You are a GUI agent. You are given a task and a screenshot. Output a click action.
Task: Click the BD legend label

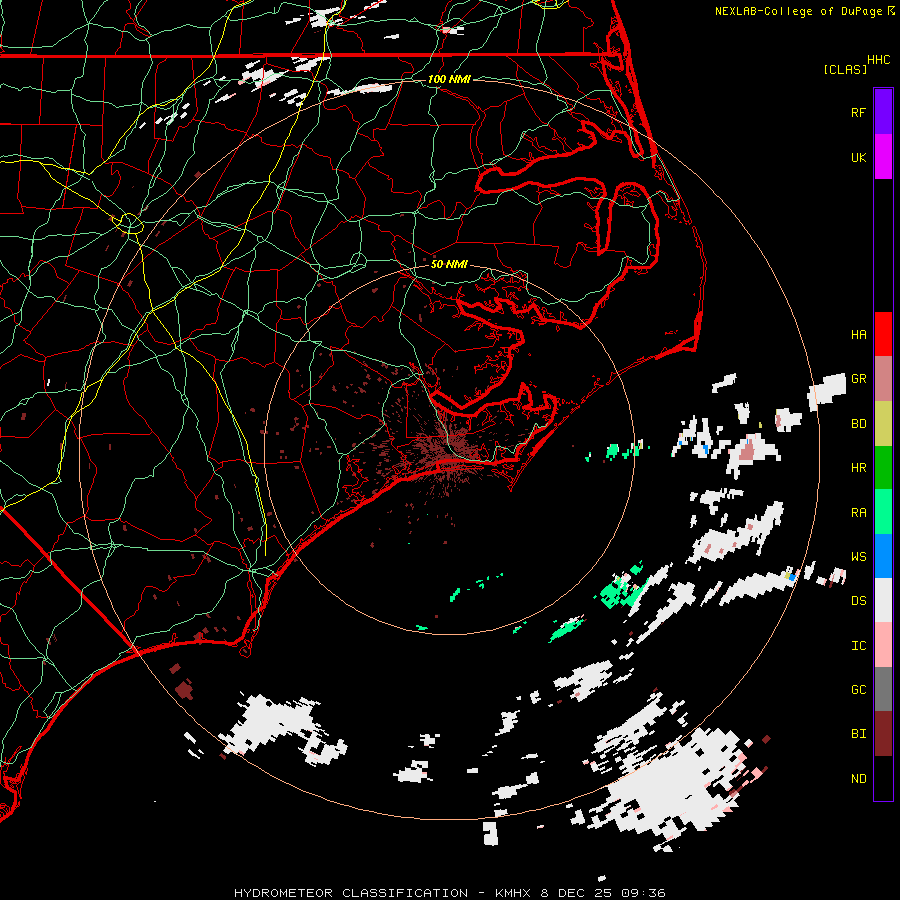point(858,424)
